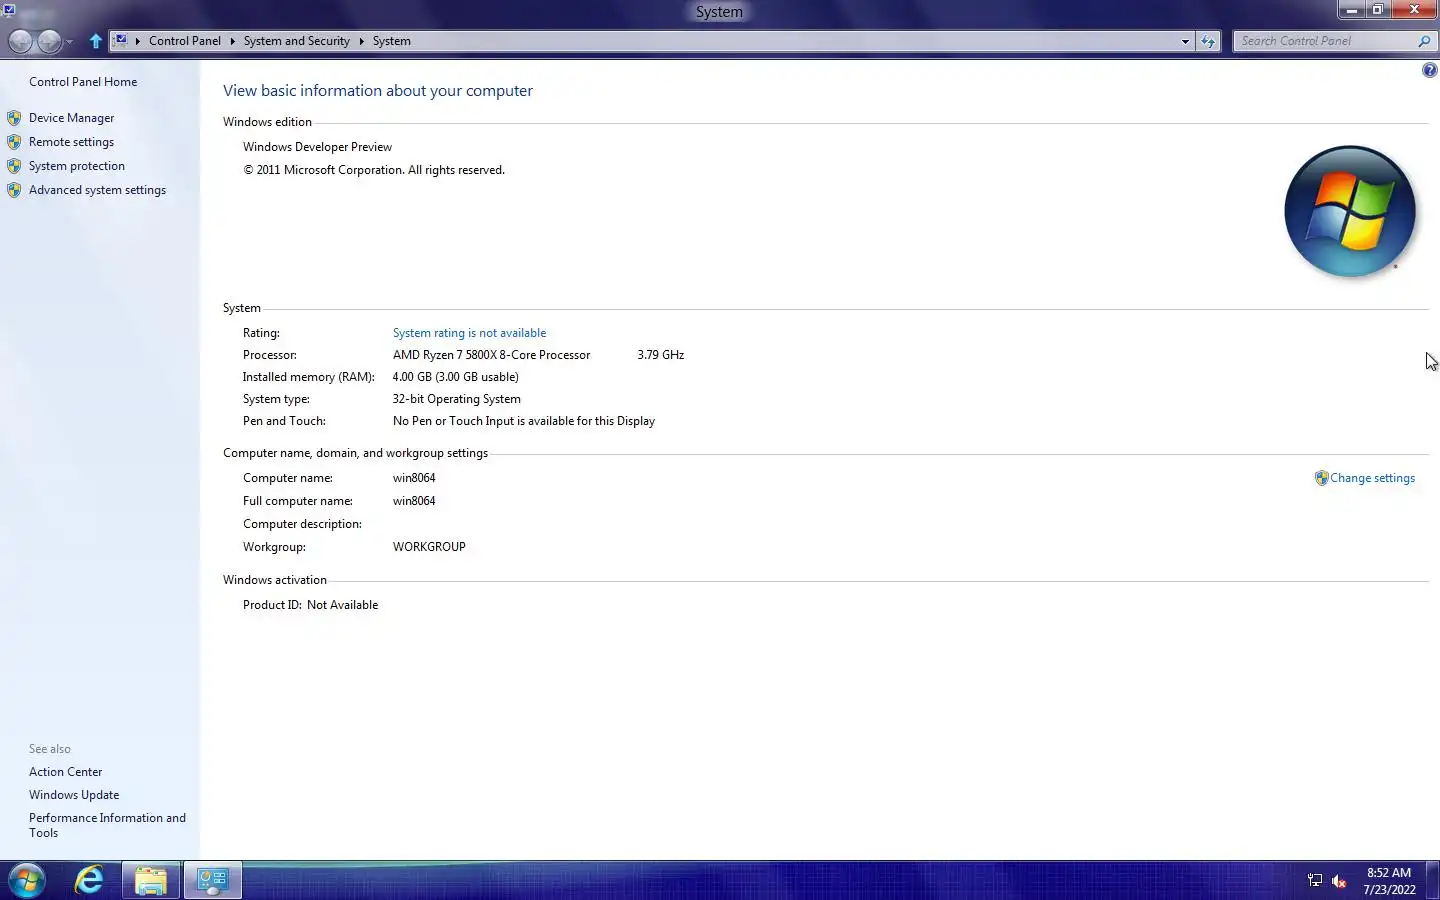Click win8064 next to Computer name

click(x=414, y=478)
